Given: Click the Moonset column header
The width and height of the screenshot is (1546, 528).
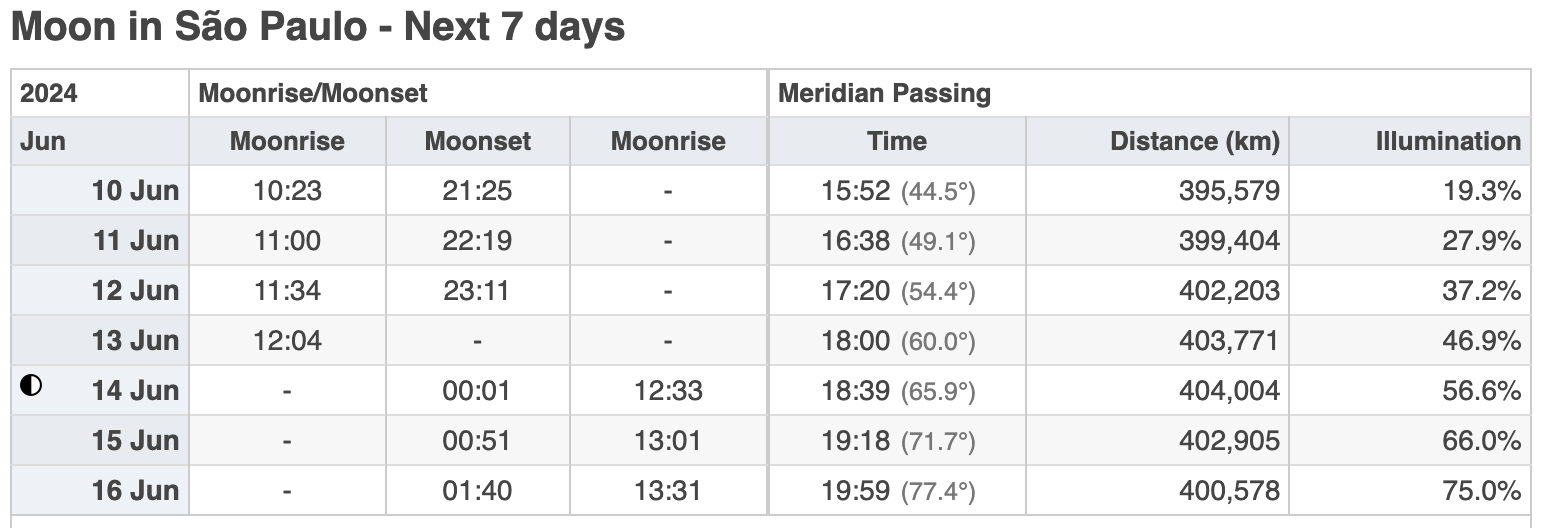Looking at the screenshot, I should pyautogui.click(x=478, y=141).
